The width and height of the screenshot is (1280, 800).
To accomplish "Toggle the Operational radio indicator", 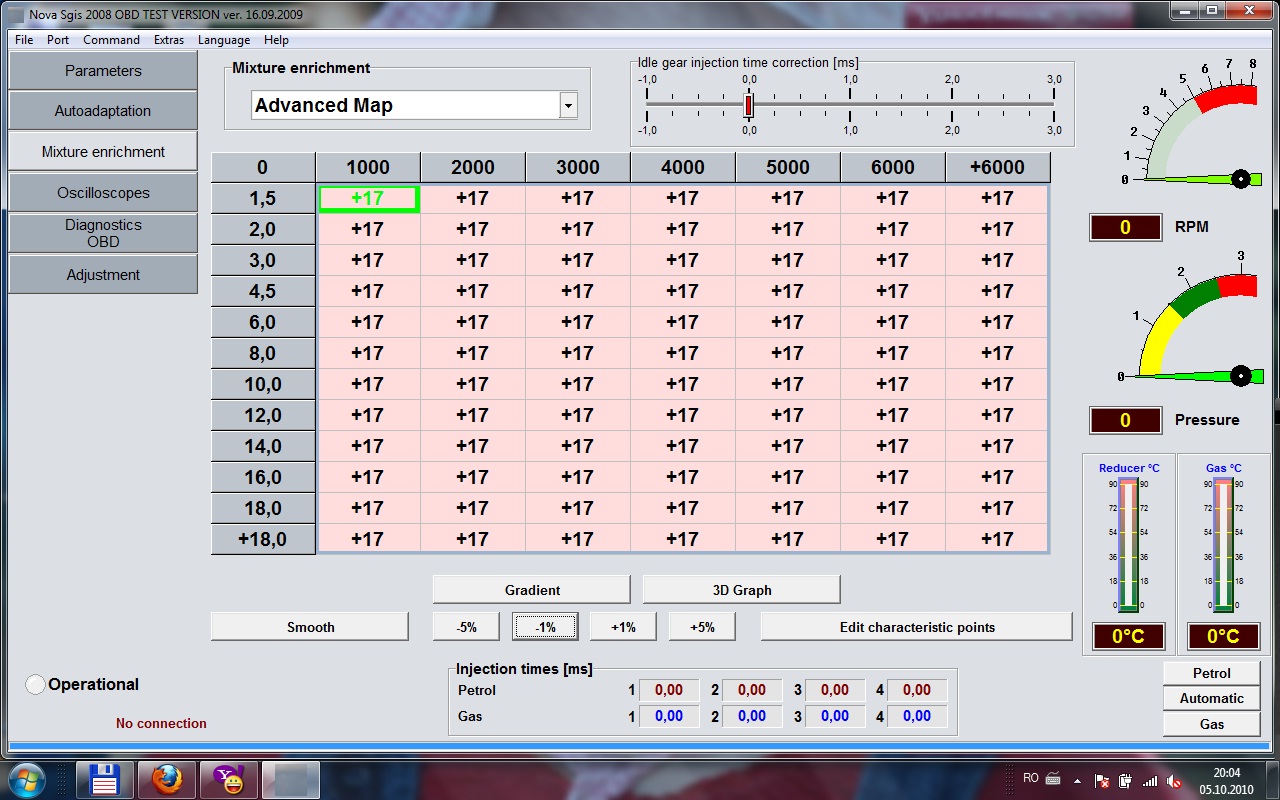I will pyautogui.click(x=36, y=685).
